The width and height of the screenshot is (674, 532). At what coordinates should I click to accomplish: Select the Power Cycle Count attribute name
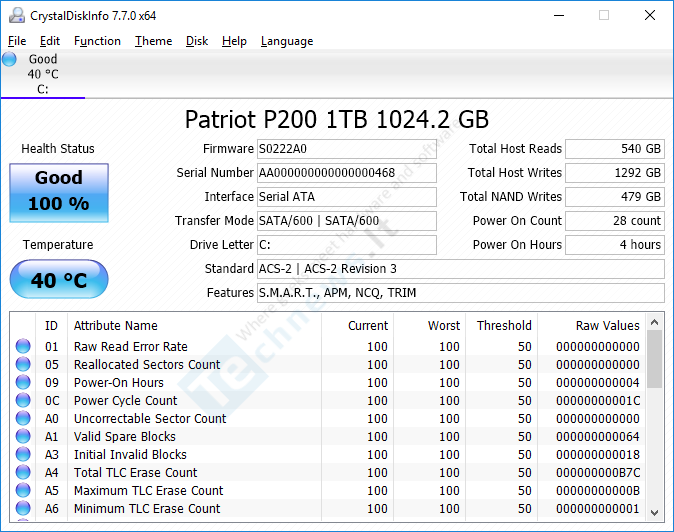point(126,401)
